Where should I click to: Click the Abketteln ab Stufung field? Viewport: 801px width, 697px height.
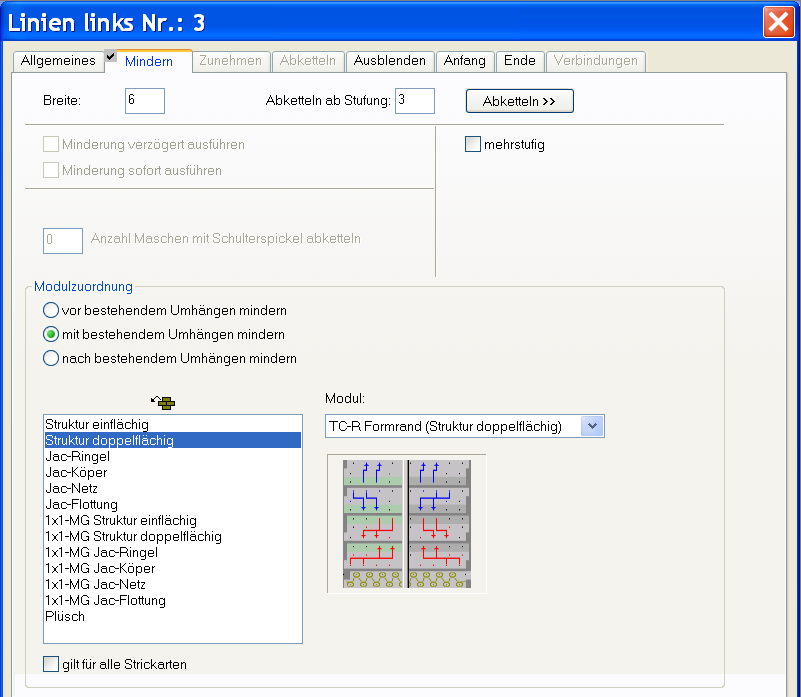[414, 101]
